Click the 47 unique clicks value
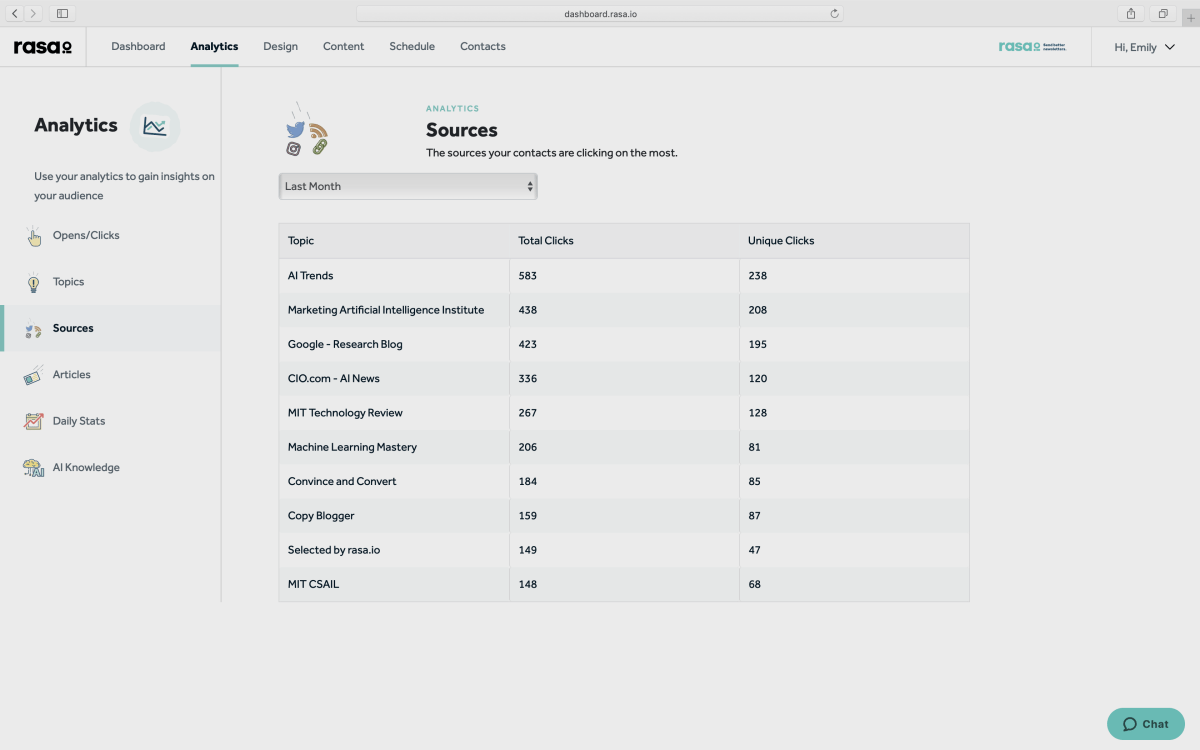Image resolution: width=1200 pixels, height=750 pixels. click(x=754, y=550)
